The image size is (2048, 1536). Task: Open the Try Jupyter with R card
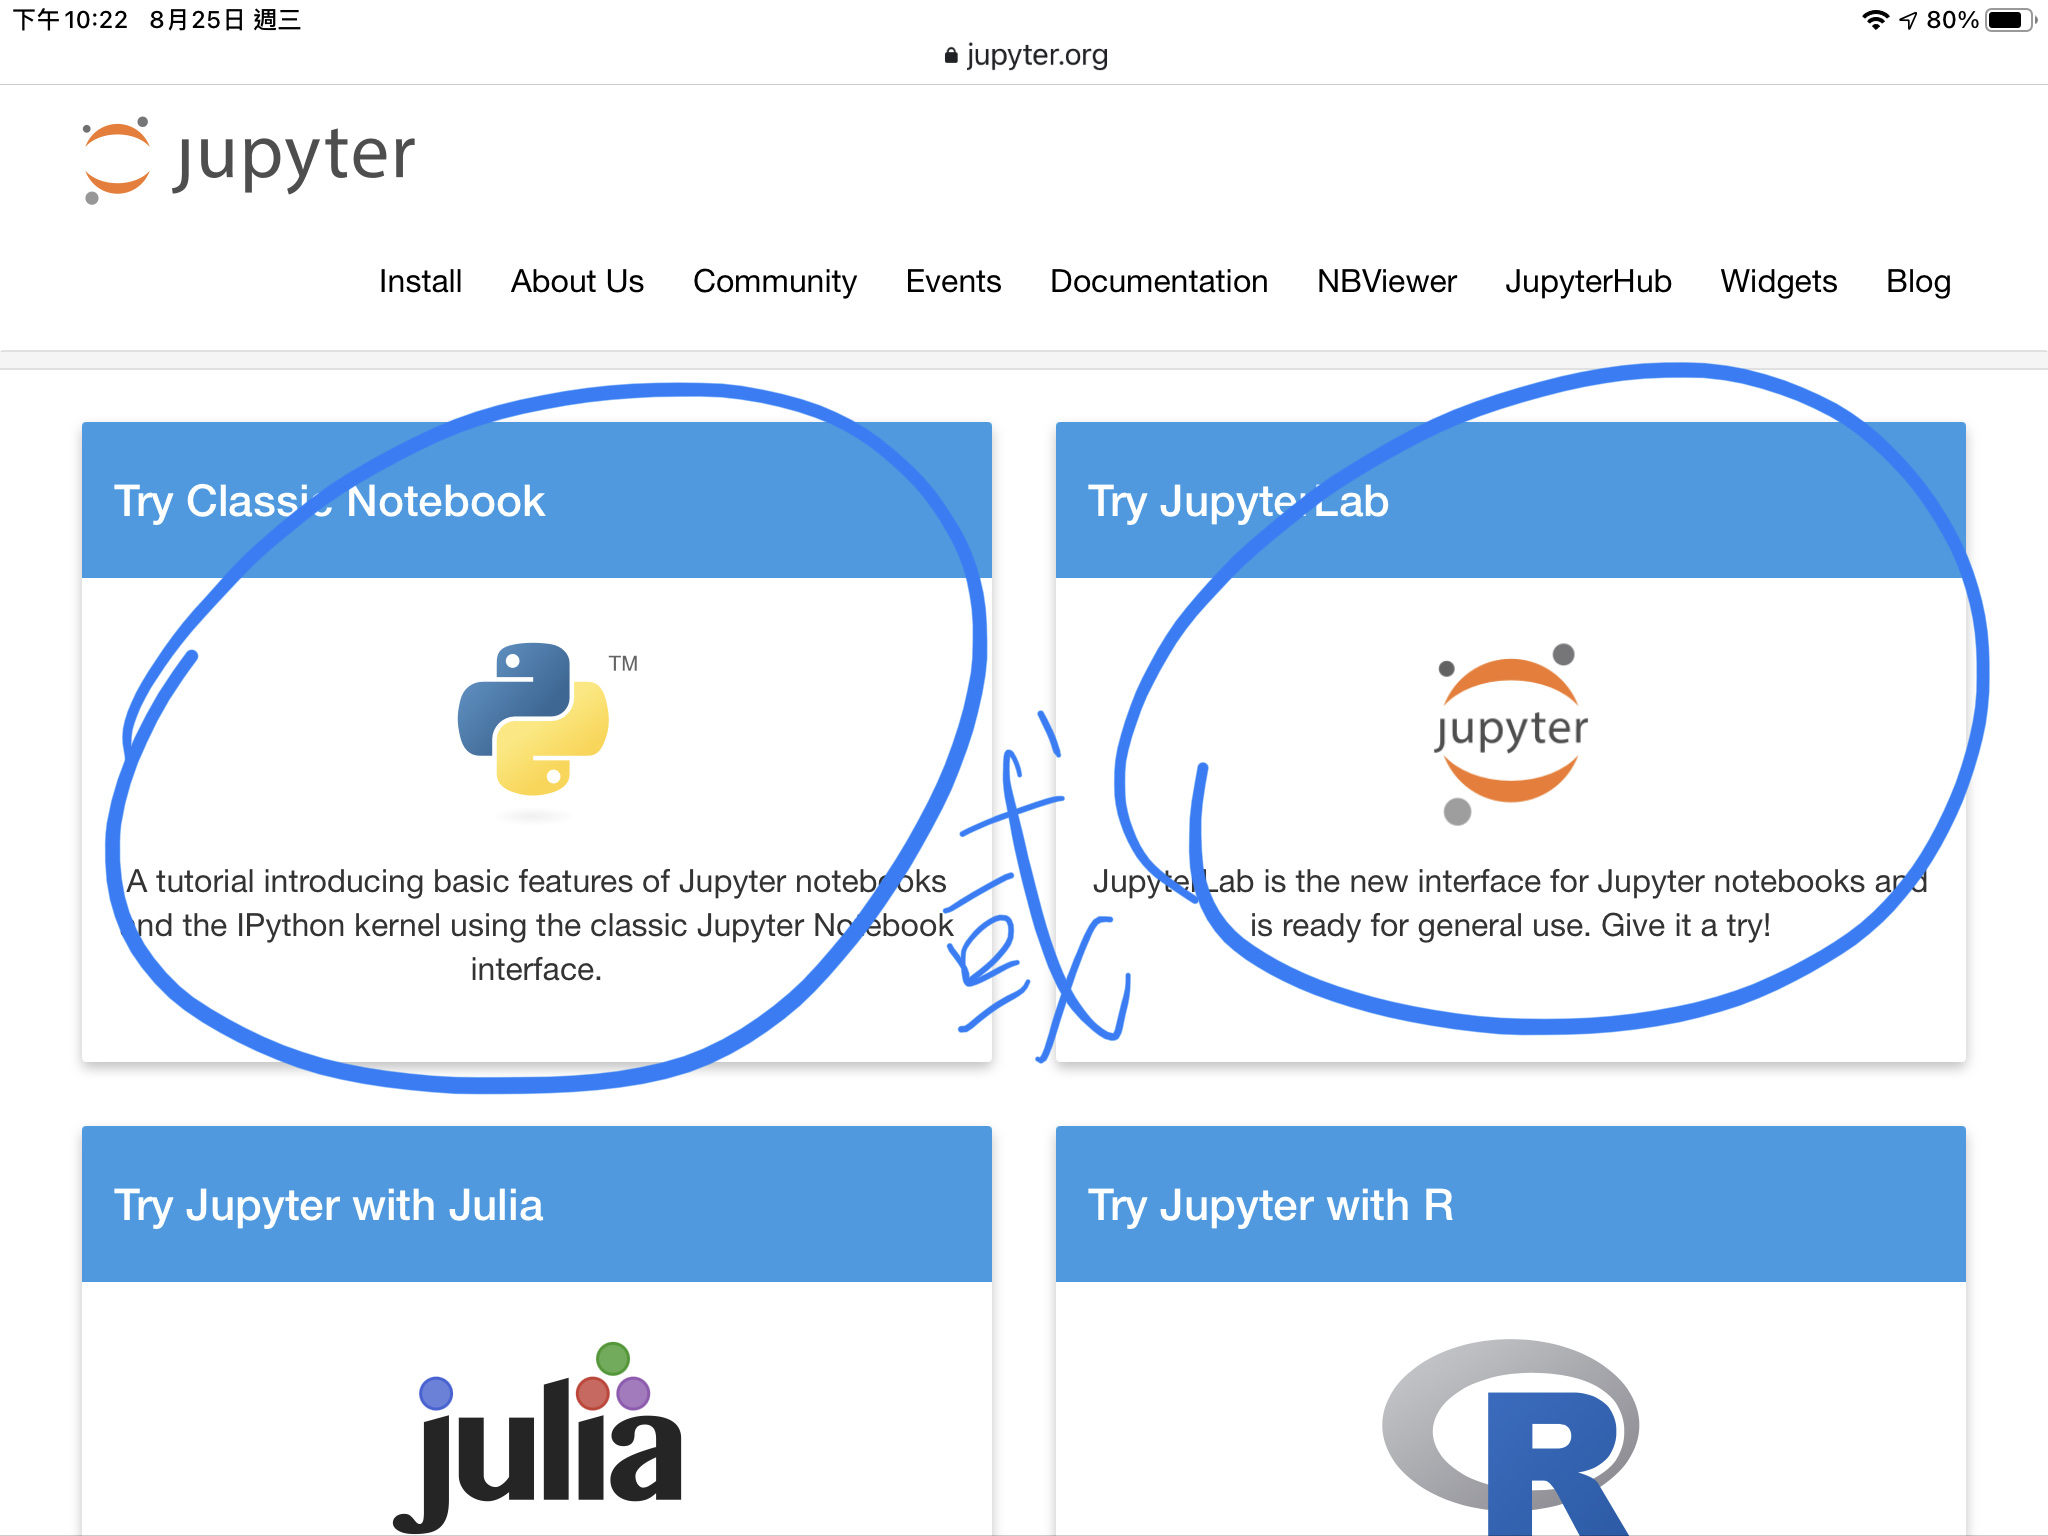[1270, 1205]
